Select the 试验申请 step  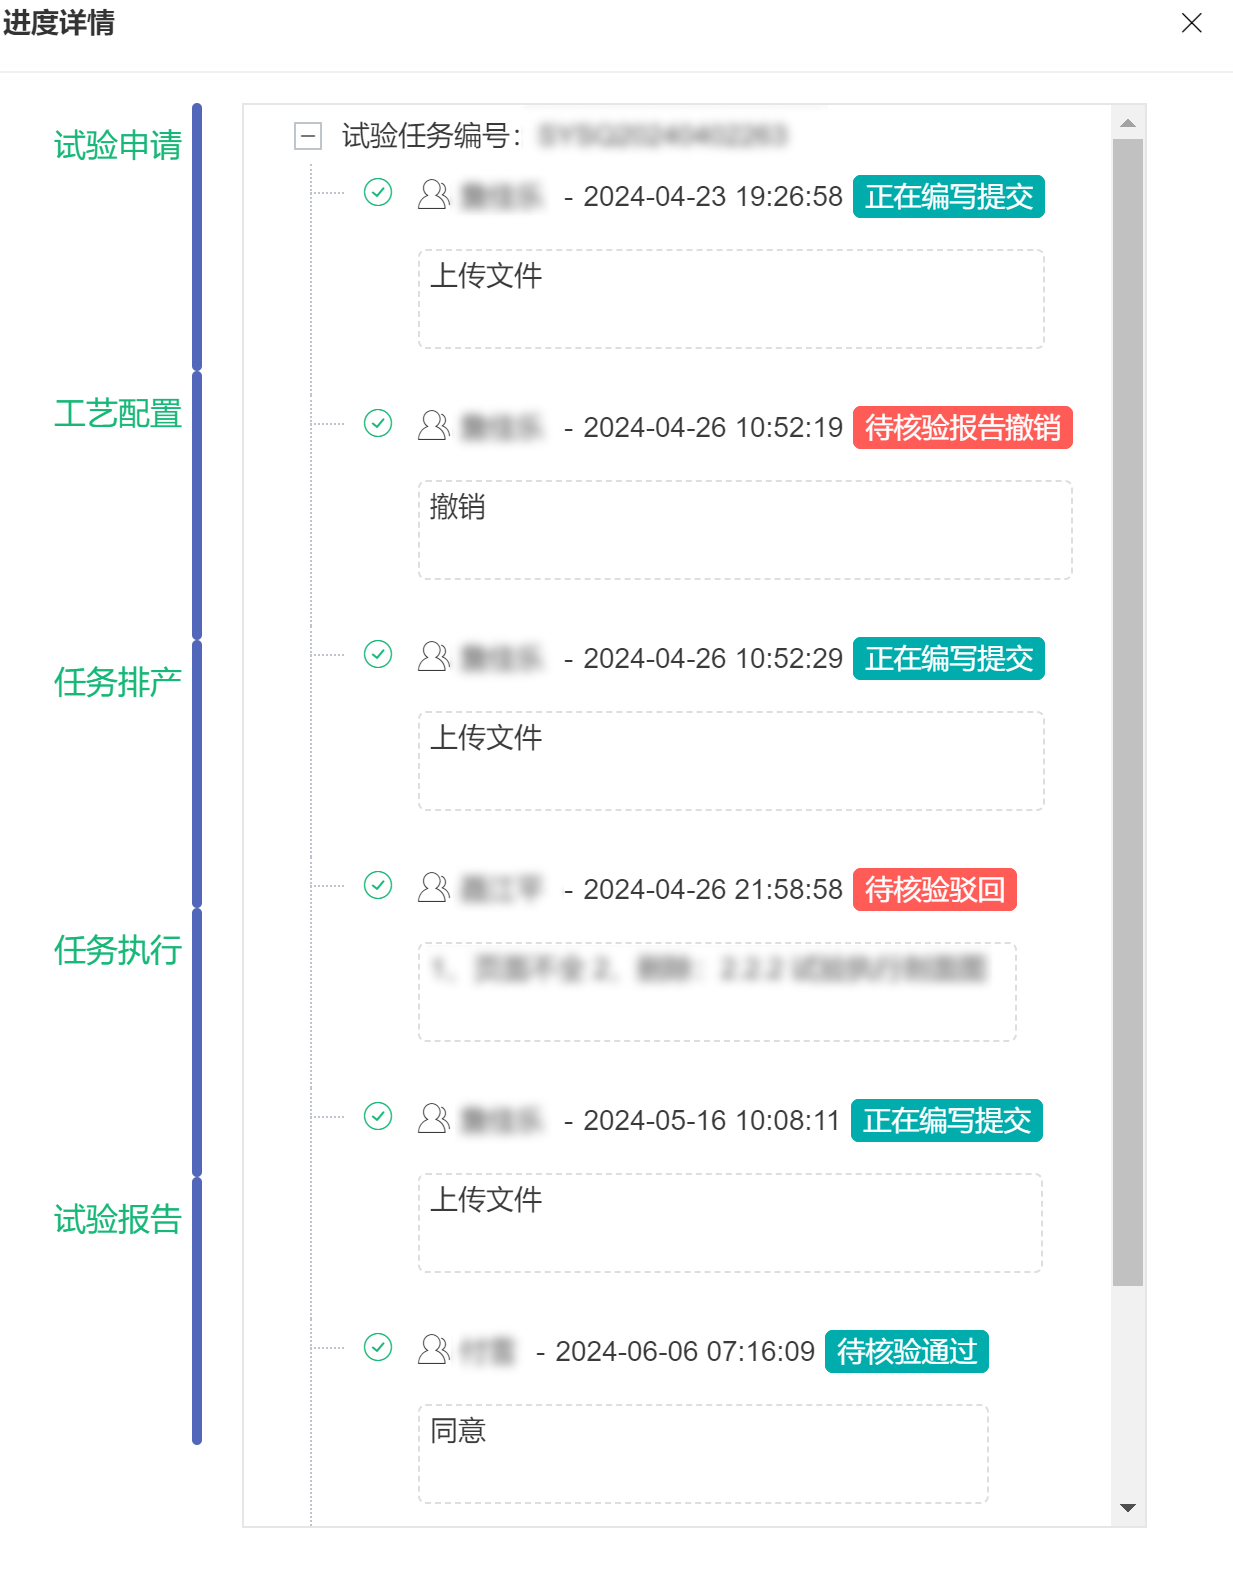pyautogui.click(x=118, y=145)
